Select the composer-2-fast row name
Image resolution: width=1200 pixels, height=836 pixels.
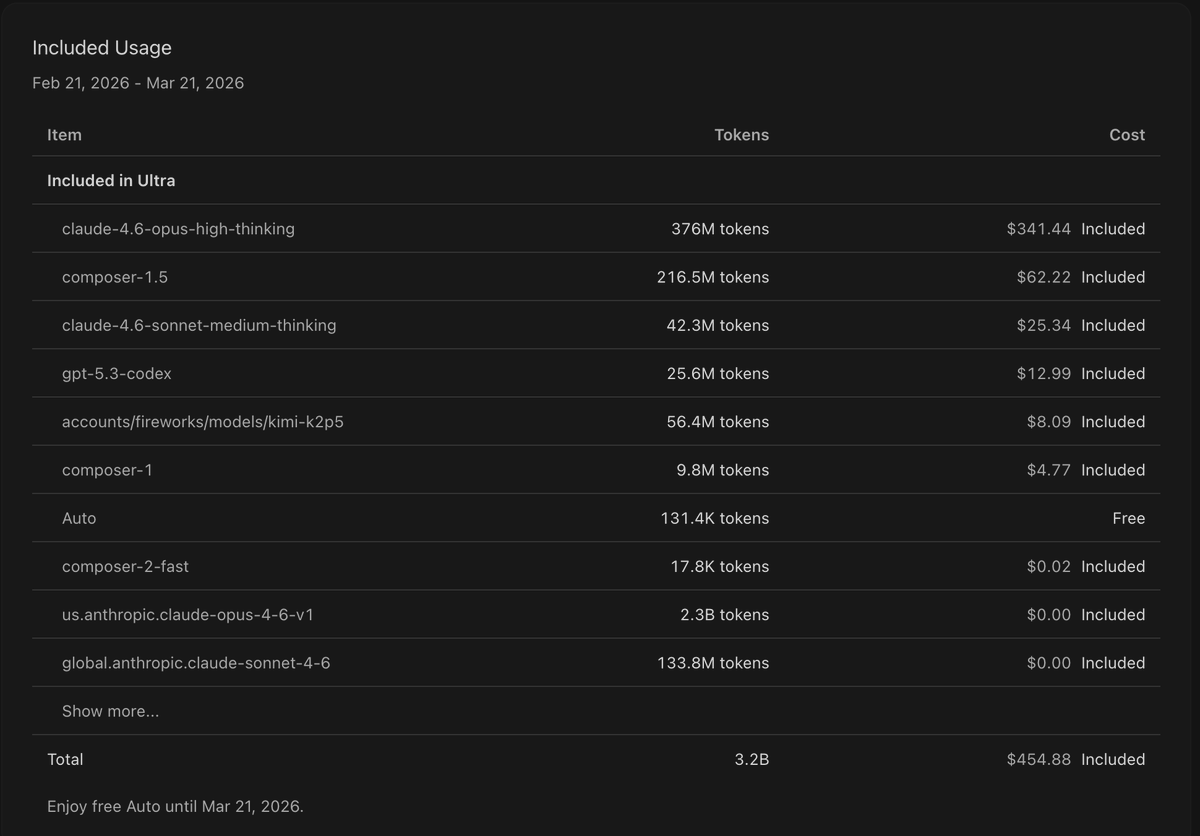[125, 566]
